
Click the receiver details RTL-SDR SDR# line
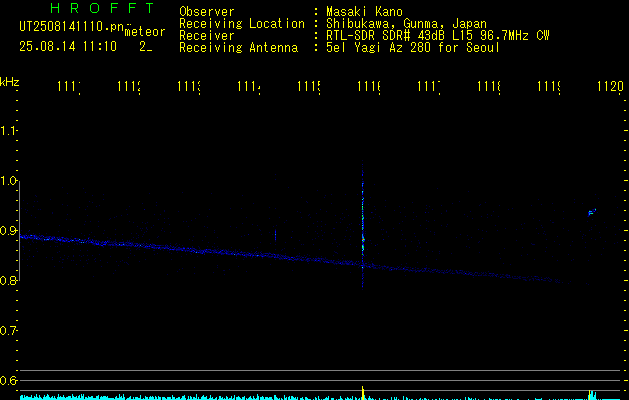click(x=438, y=36)
